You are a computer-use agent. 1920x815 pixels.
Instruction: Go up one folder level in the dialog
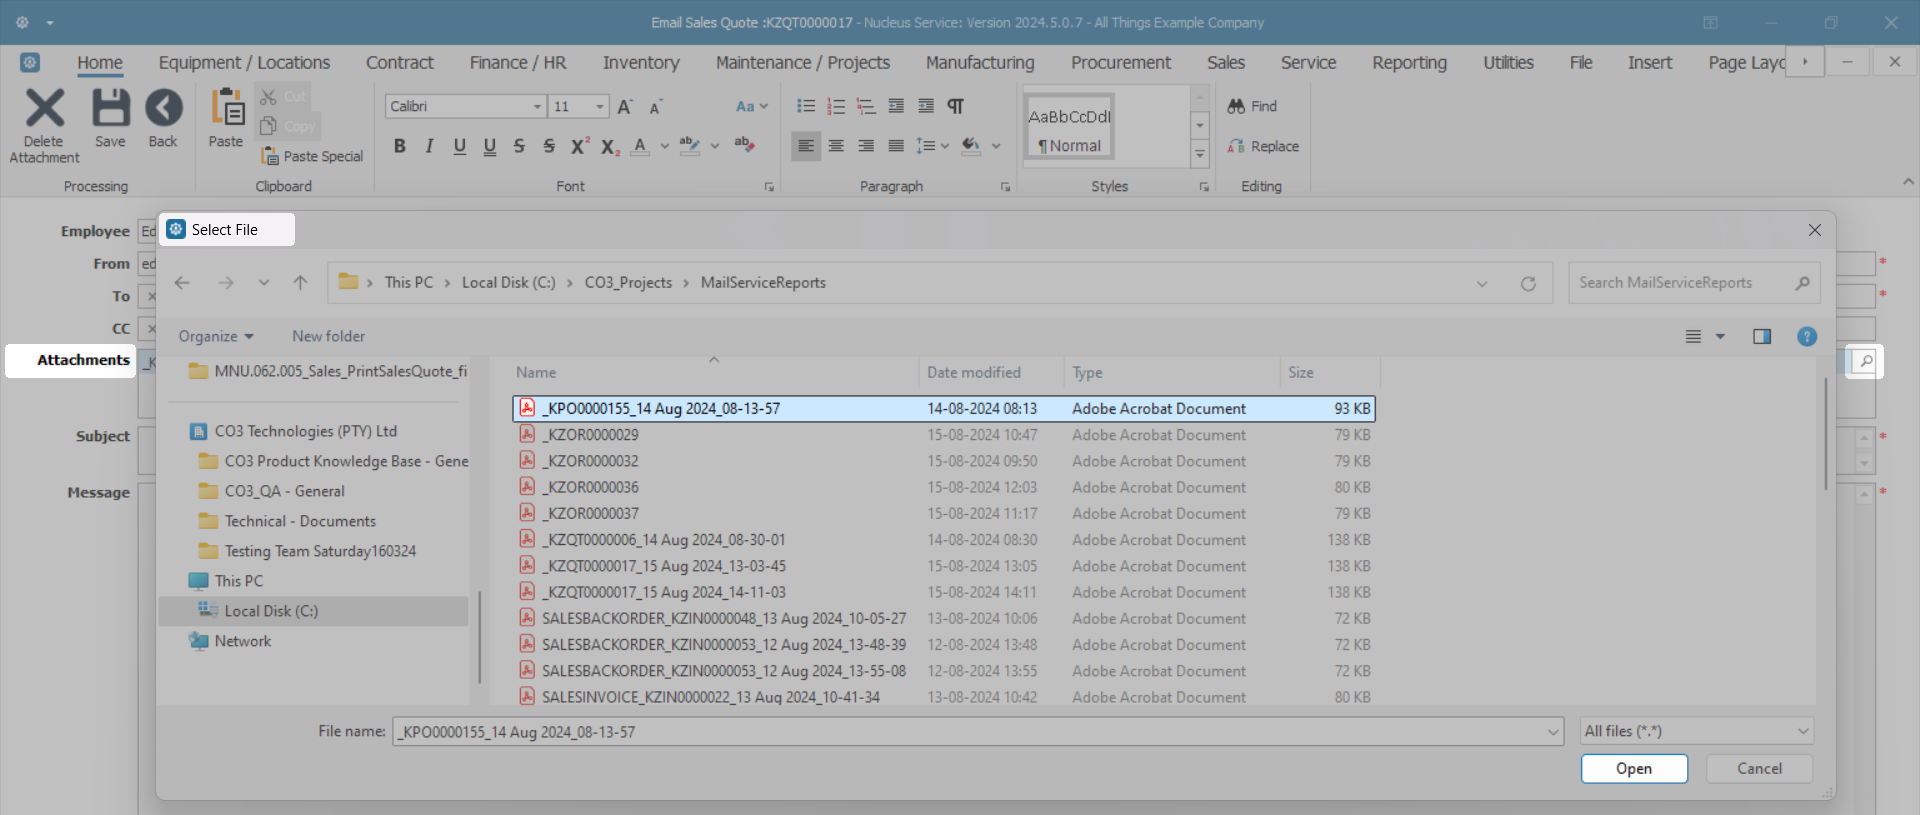click(300, 283)
